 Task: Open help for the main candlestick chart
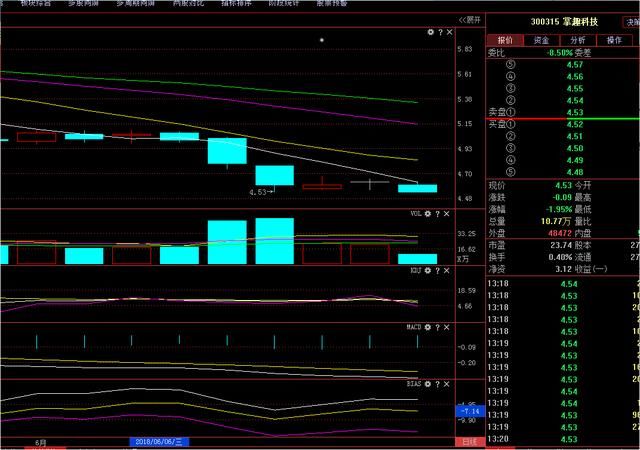tap(440, 33)
